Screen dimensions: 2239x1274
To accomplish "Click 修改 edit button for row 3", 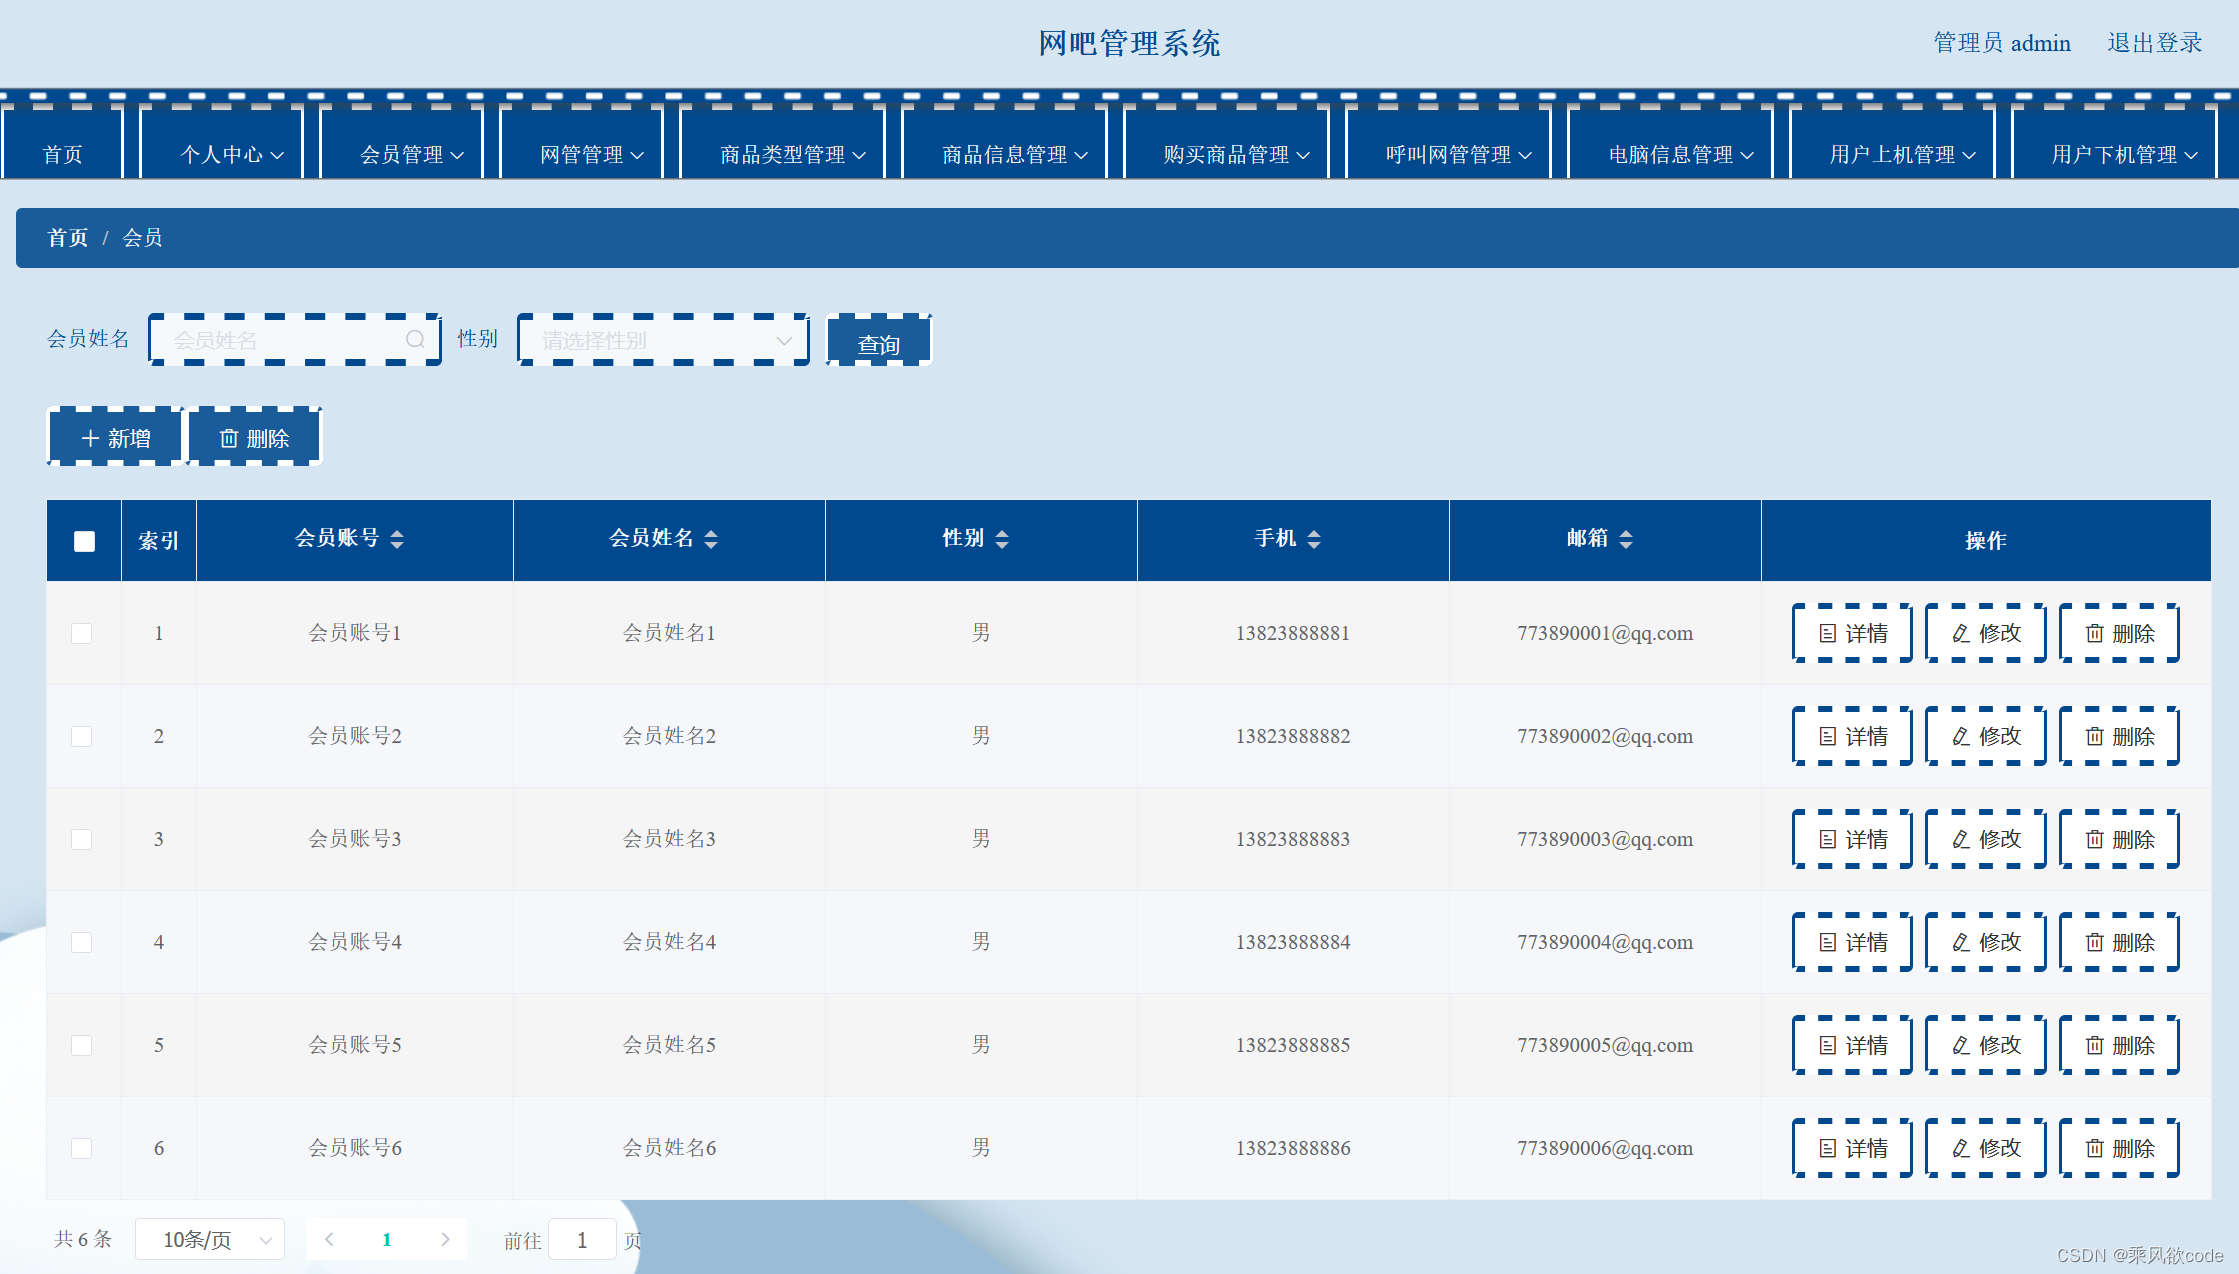I will tap(1986, 840).
